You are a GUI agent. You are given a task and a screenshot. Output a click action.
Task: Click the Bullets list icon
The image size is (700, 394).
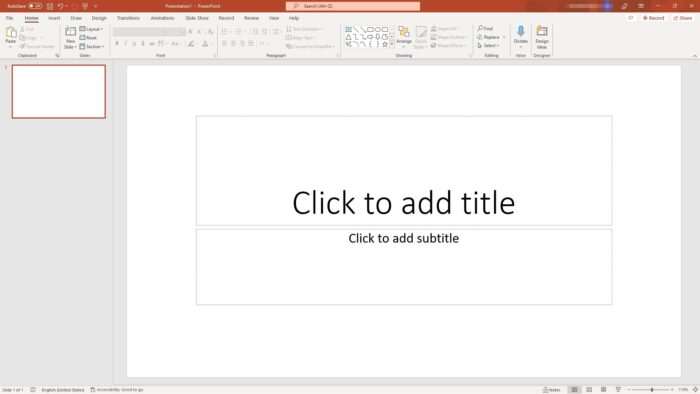[225, 31]
